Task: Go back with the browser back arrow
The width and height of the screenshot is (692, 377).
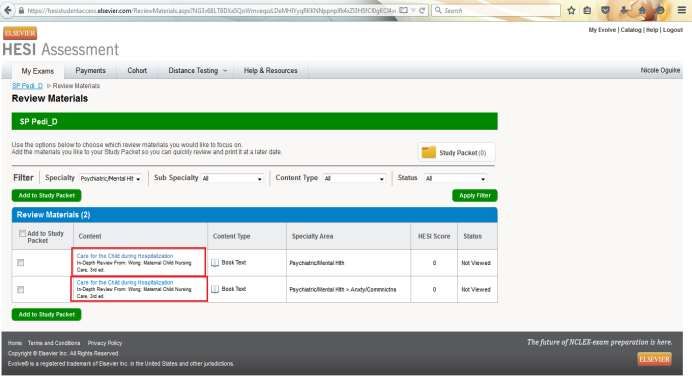Action: pos(8,10)
